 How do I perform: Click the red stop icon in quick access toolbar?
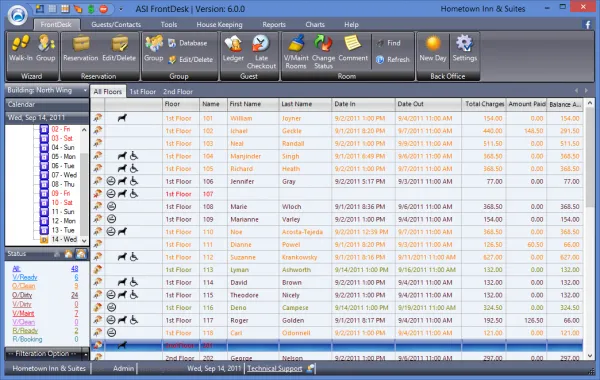(103, 9)
